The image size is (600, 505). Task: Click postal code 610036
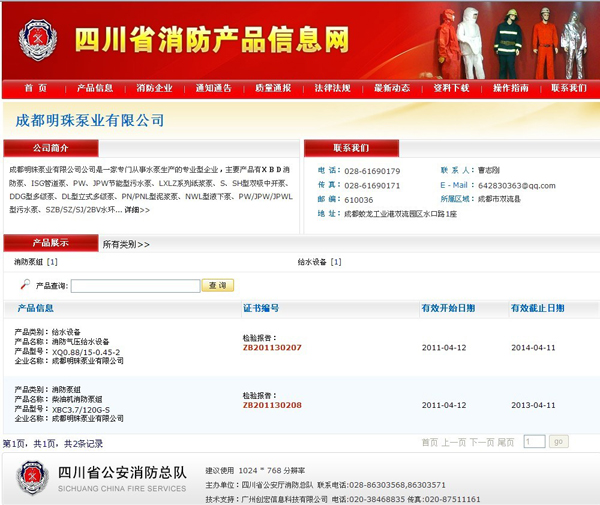tap(359, 200)
